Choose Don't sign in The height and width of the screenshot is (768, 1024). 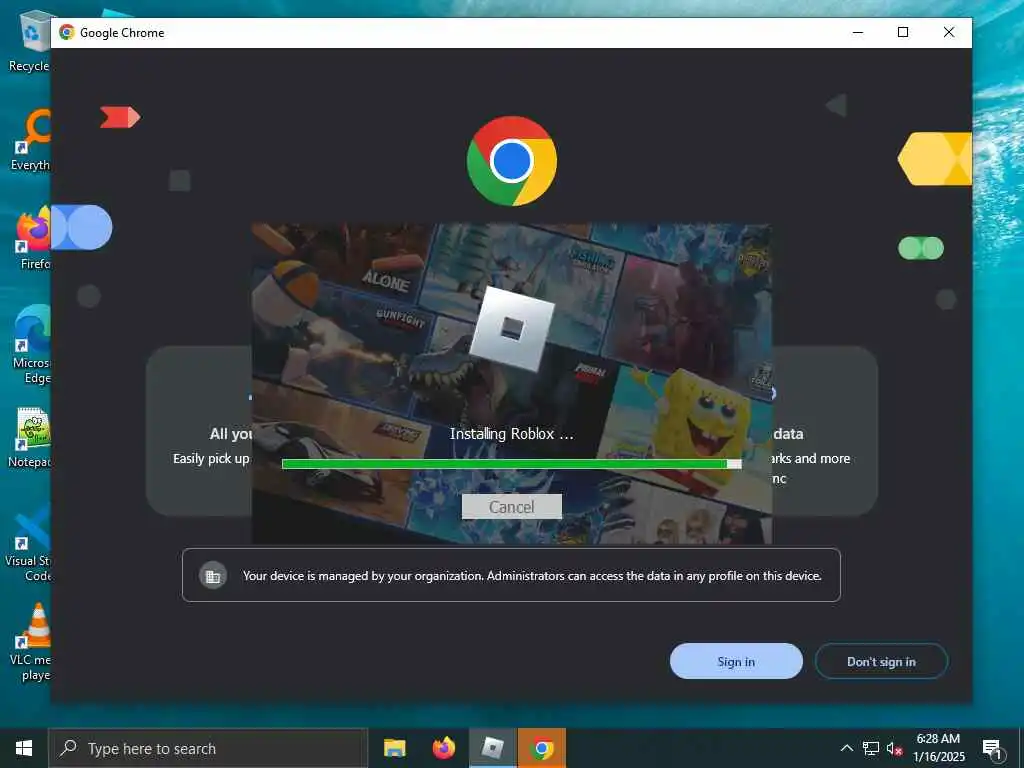[881, 661]
